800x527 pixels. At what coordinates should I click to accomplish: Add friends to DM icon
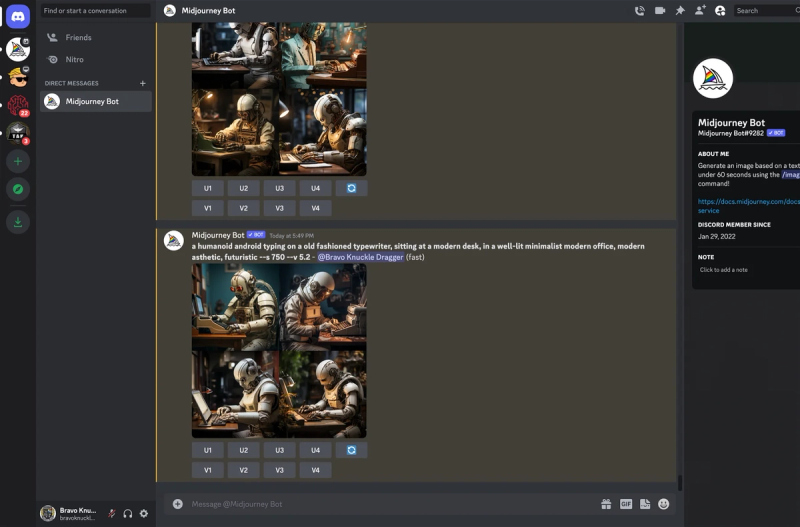[700, 11]
